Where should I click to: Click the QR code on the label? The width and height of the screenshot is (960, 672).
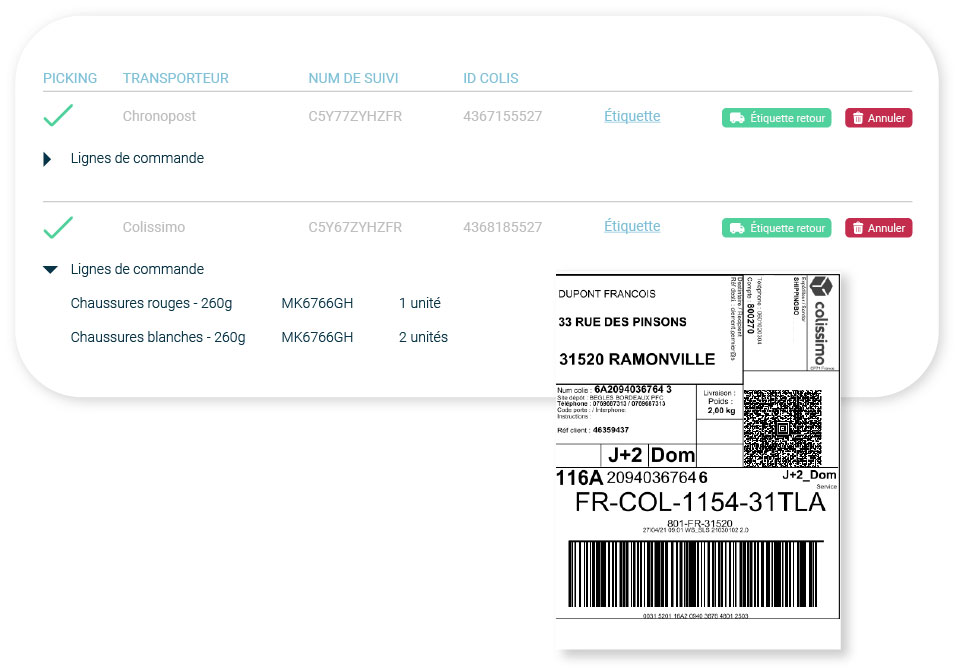coord(782,428)
